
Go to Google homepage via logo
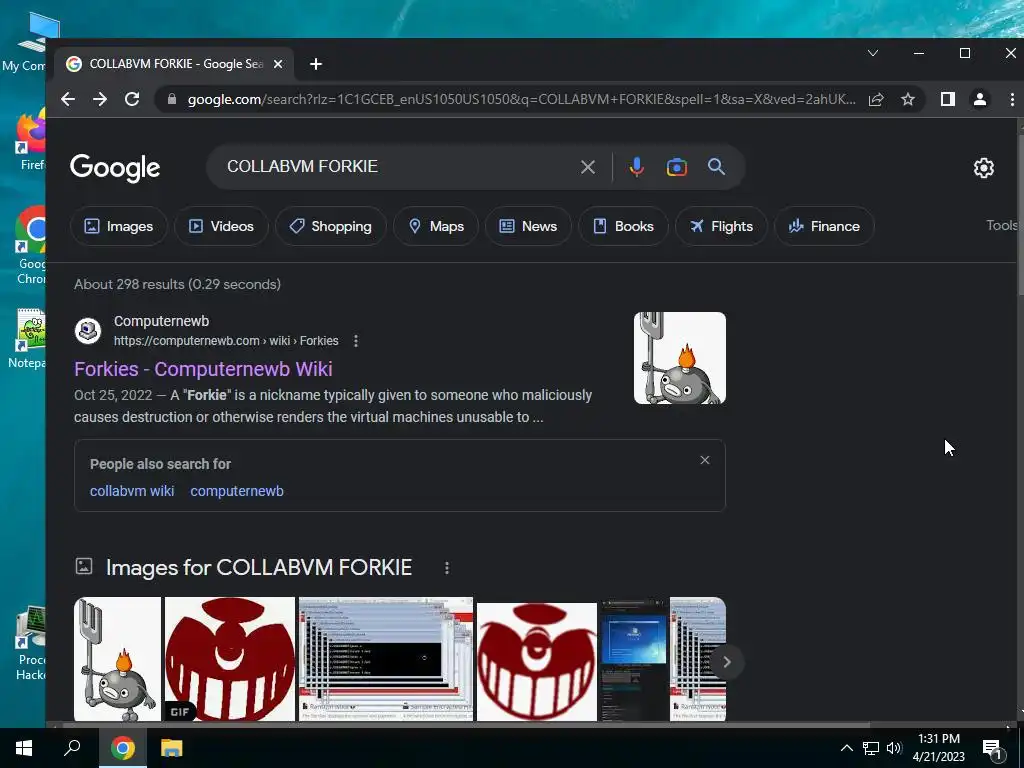click(x=115, y=168)
